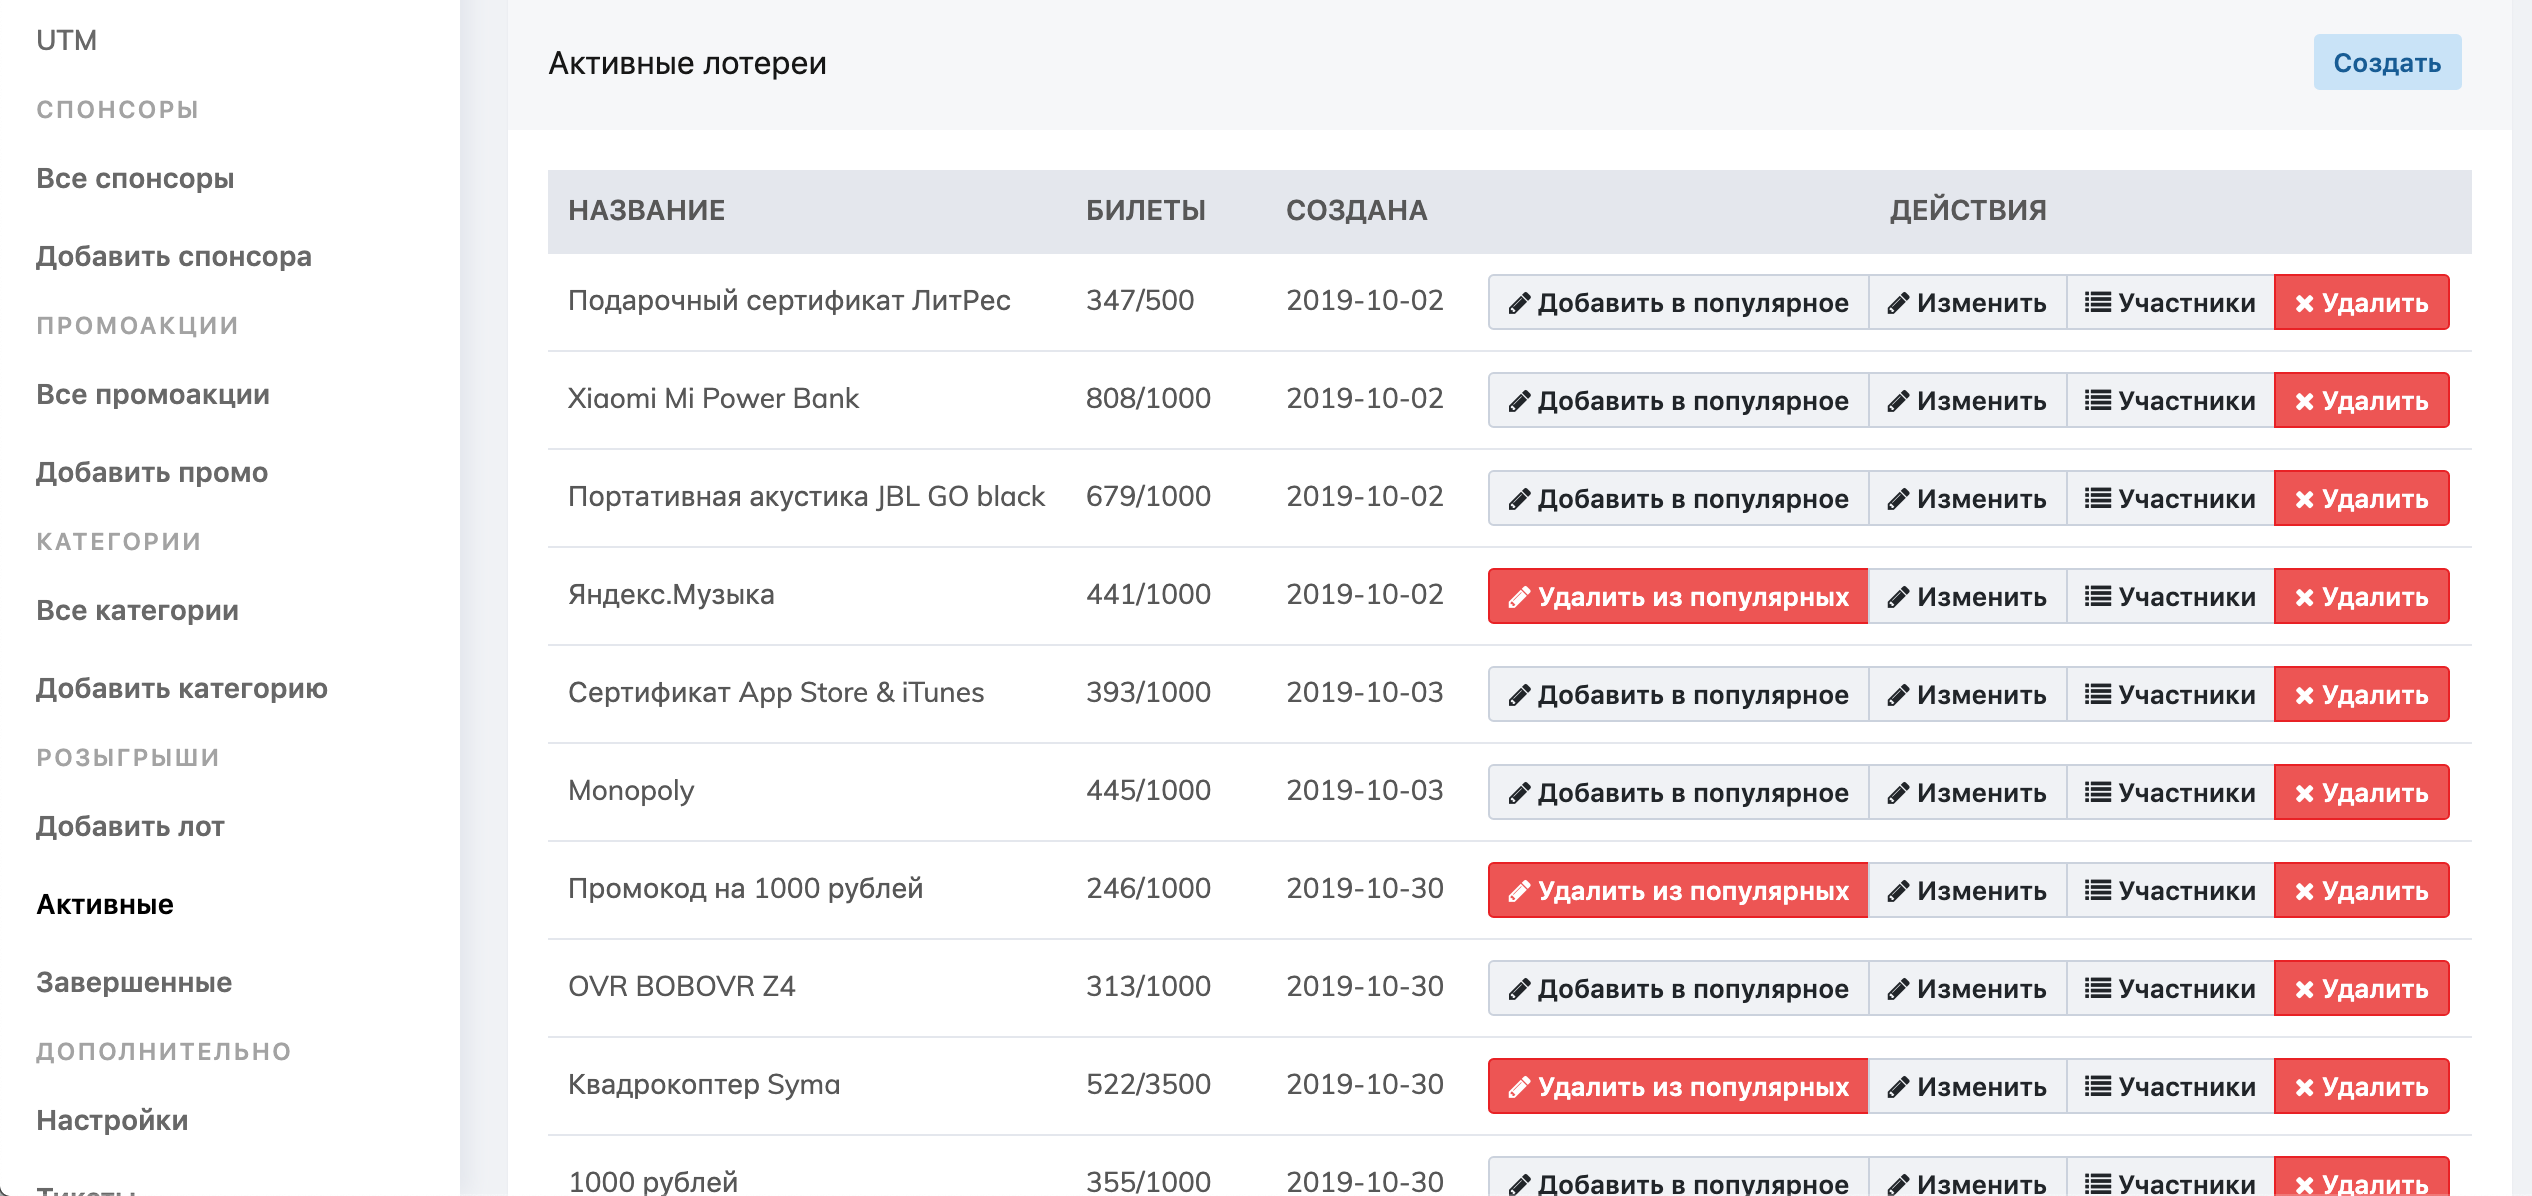Click the НАЗВАНИЕ column header
The width and height of the screenshot is (2532, 1196).
pyautogui.click(x=647, y=211)
